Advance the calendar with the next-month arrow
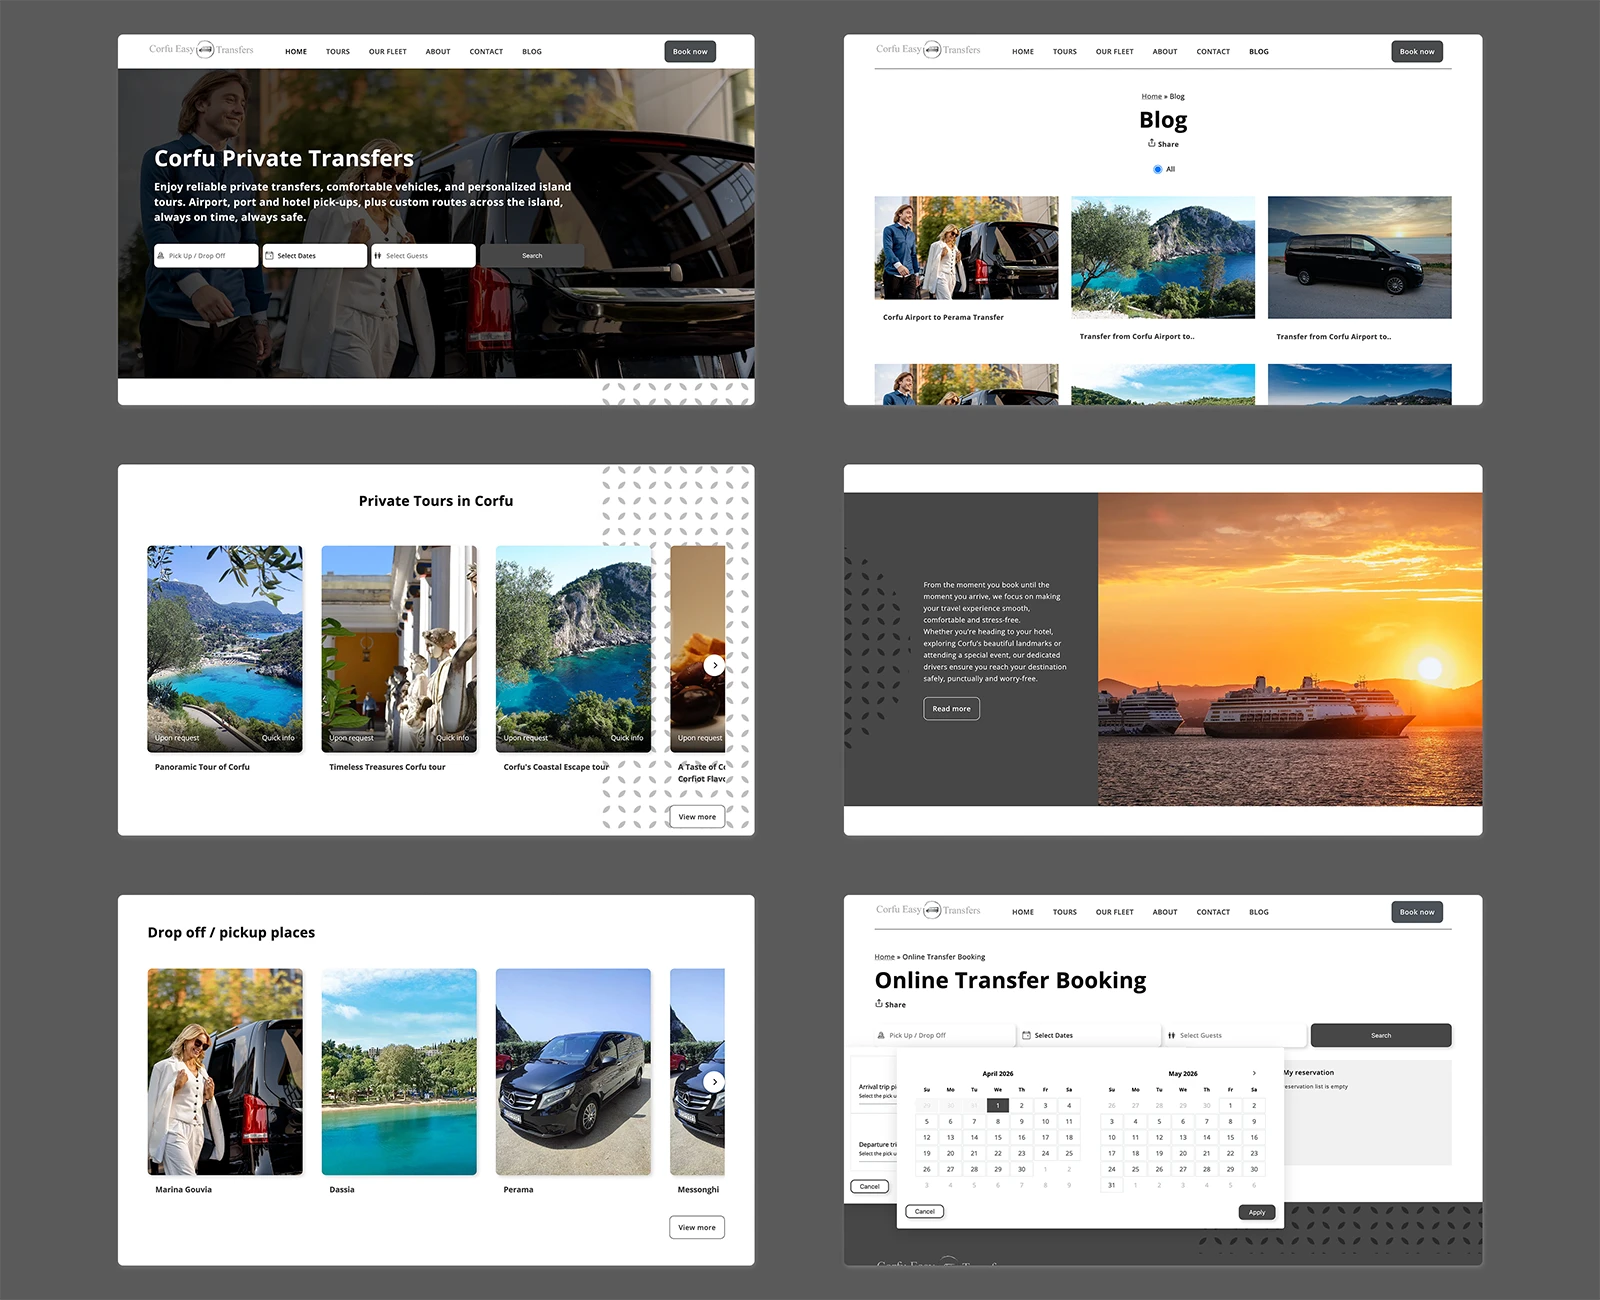This screenshot has height=1300, width=1600. (x=1254, y=1073)
